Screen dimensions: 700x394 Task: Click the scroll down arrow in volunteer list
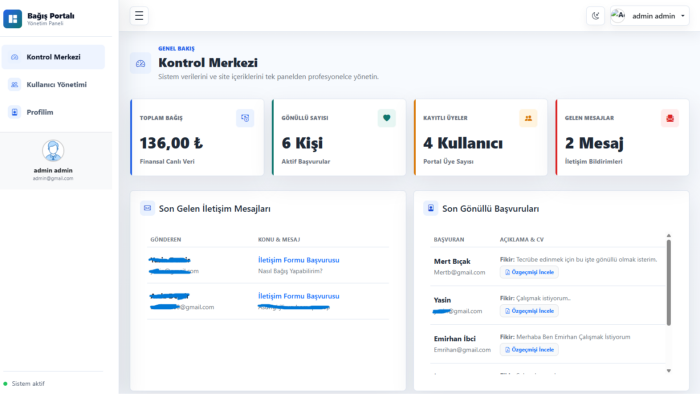point(669,371)
